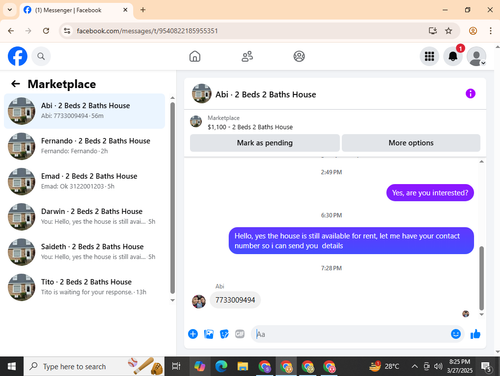Open a new browser tab
Screen dimensions: 500x376
[143, 10]
